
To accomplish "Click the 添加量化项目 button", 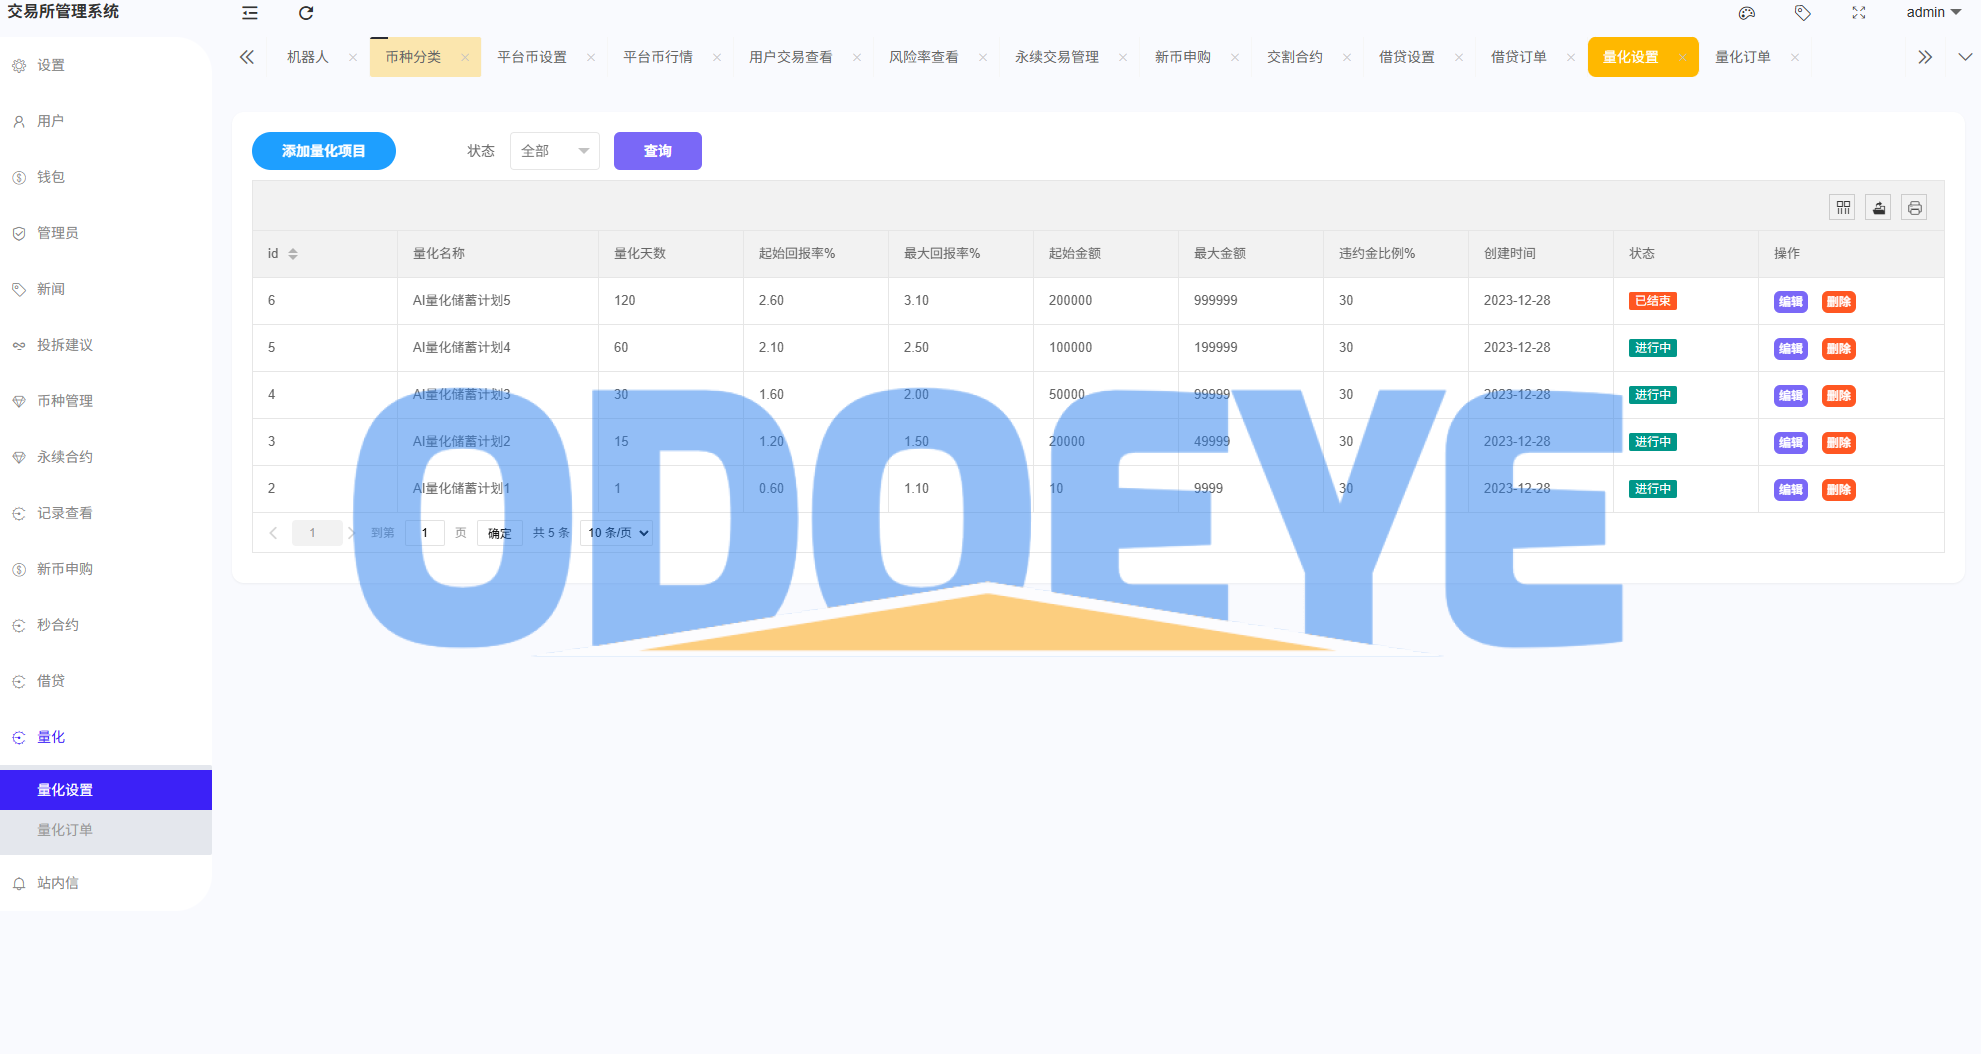I will tap(323, 151).
